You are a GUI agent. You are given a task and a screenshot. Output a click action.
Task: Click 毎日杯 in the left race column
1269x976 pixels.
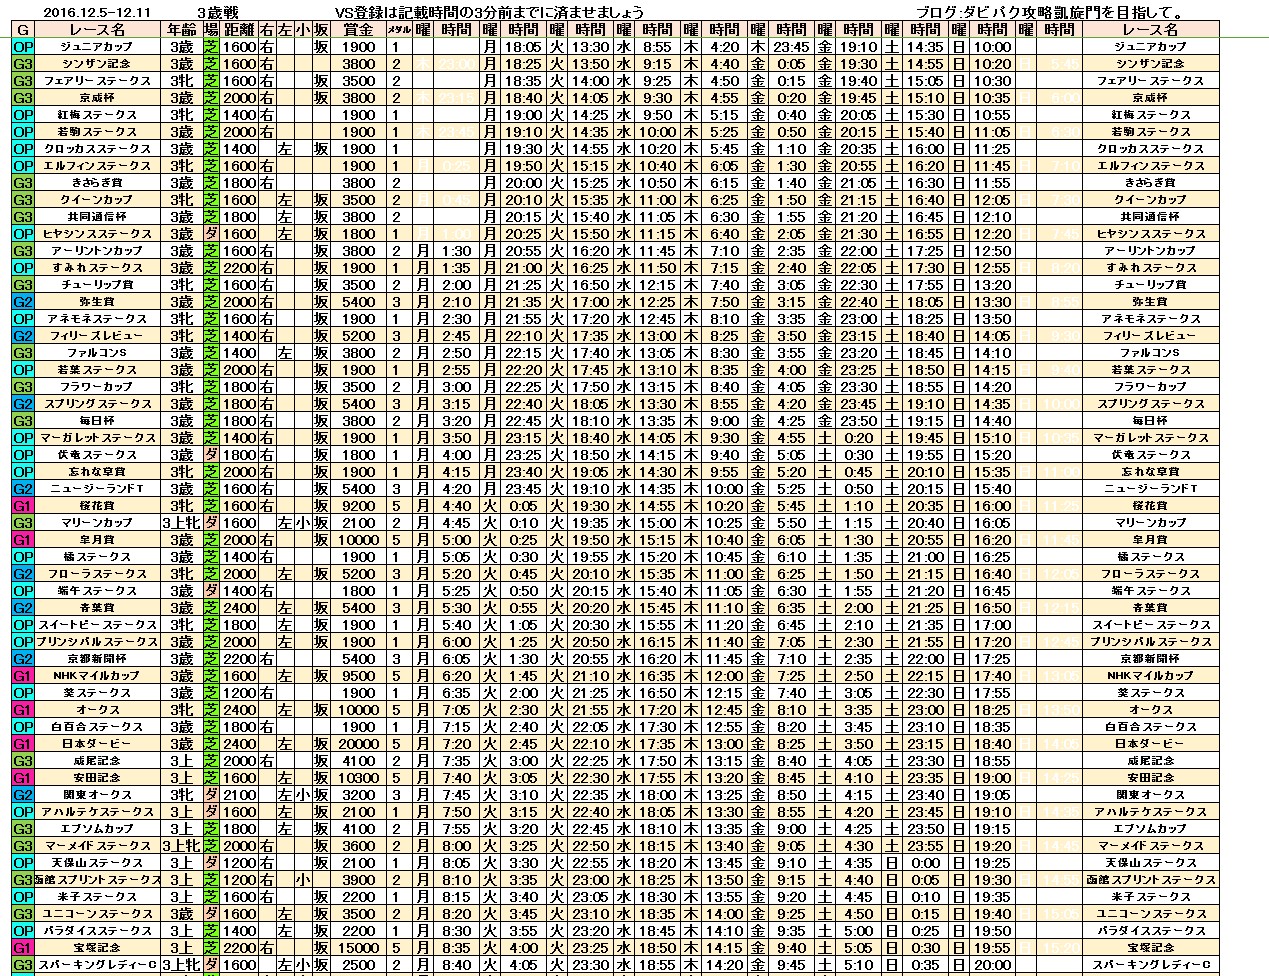click(96, 421)
